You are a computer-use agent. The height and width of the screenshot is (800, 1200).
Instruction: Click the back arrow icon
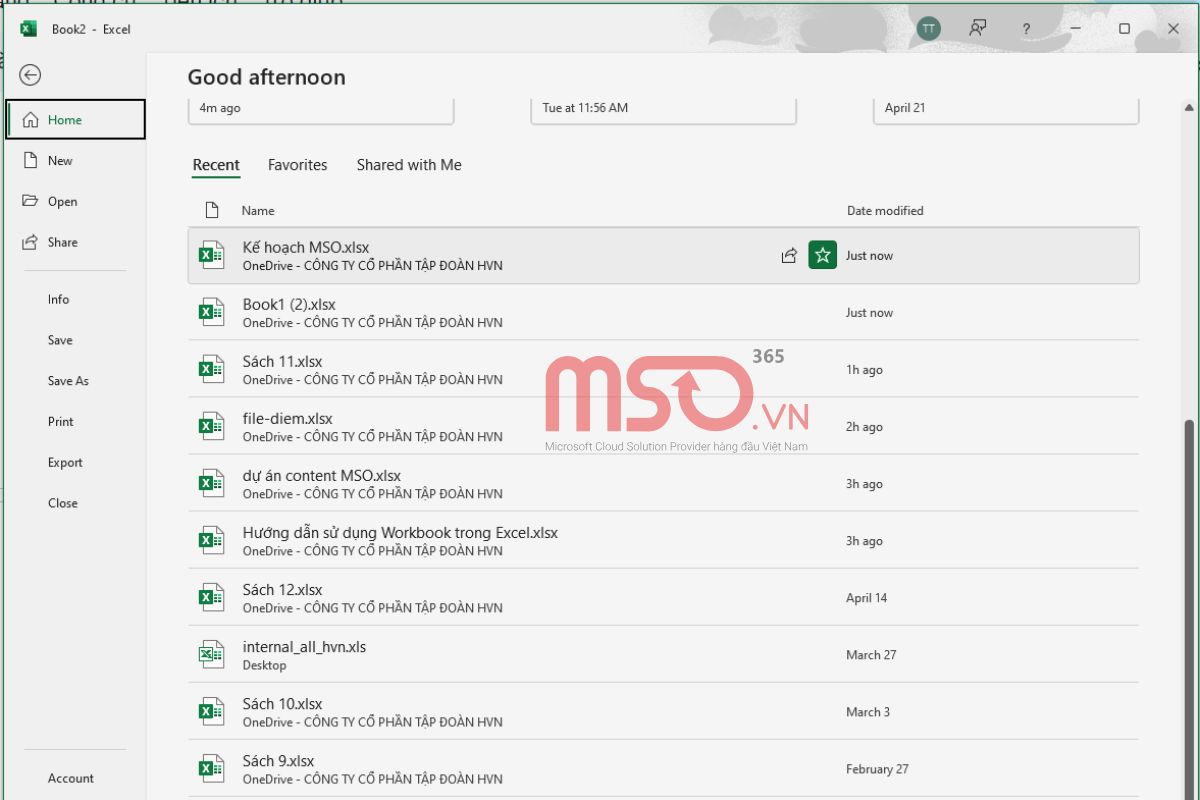click(x=30, y=75)
